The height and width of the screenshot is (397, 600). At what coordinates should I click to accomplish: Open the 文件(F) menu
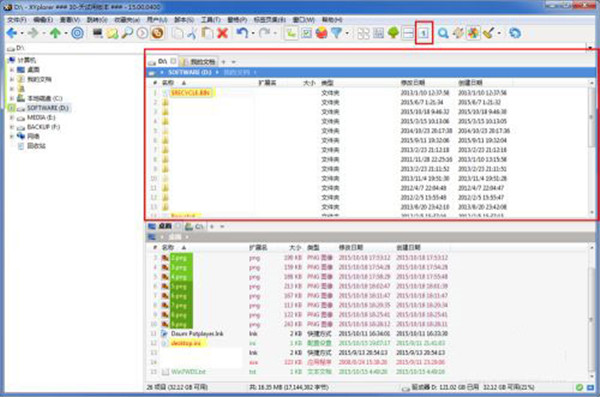point(17,20)
